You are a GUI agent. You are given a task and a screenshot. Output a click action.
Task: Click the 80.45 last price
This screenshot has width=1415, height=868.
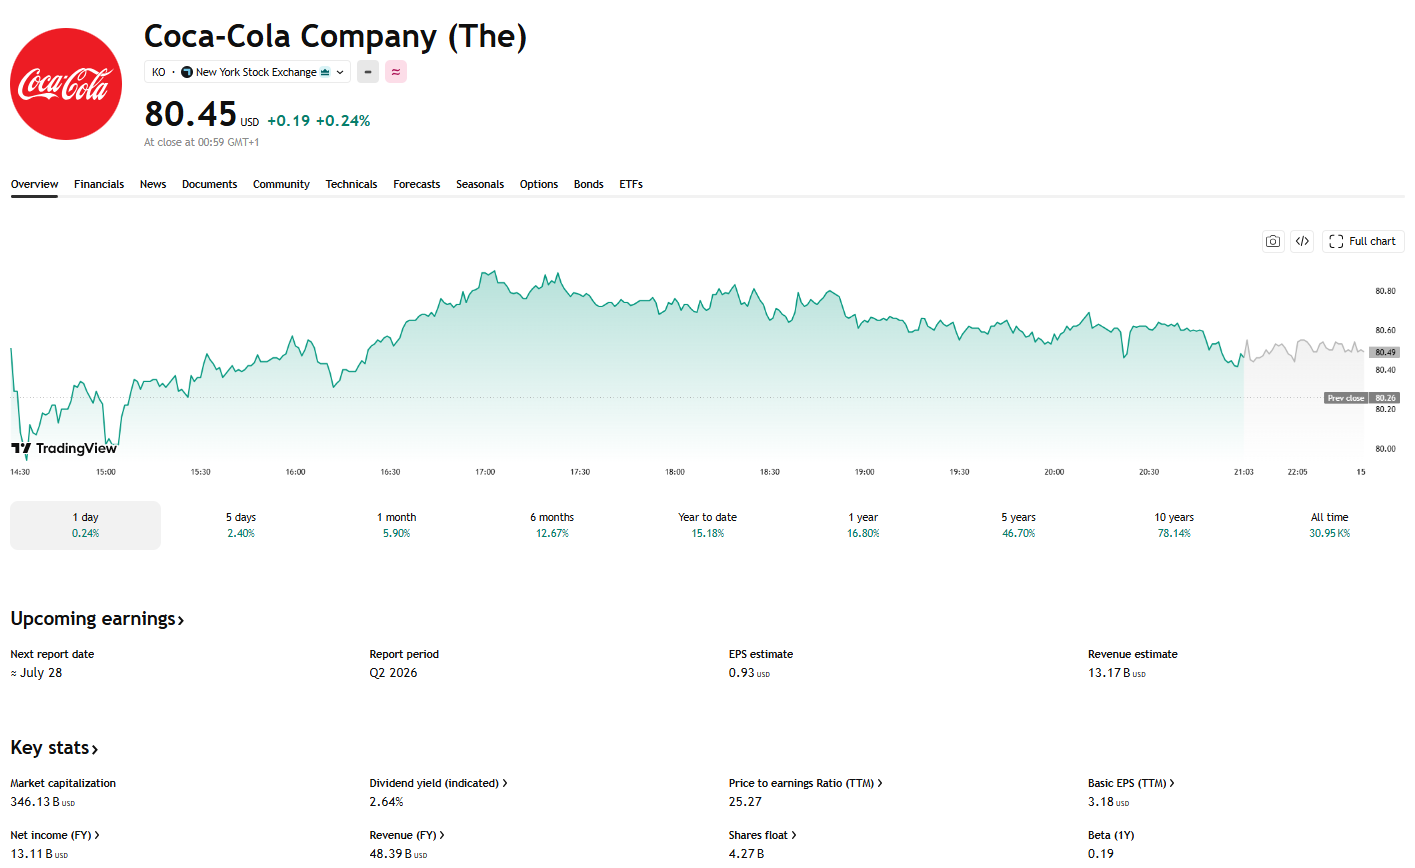pos(190,114)
